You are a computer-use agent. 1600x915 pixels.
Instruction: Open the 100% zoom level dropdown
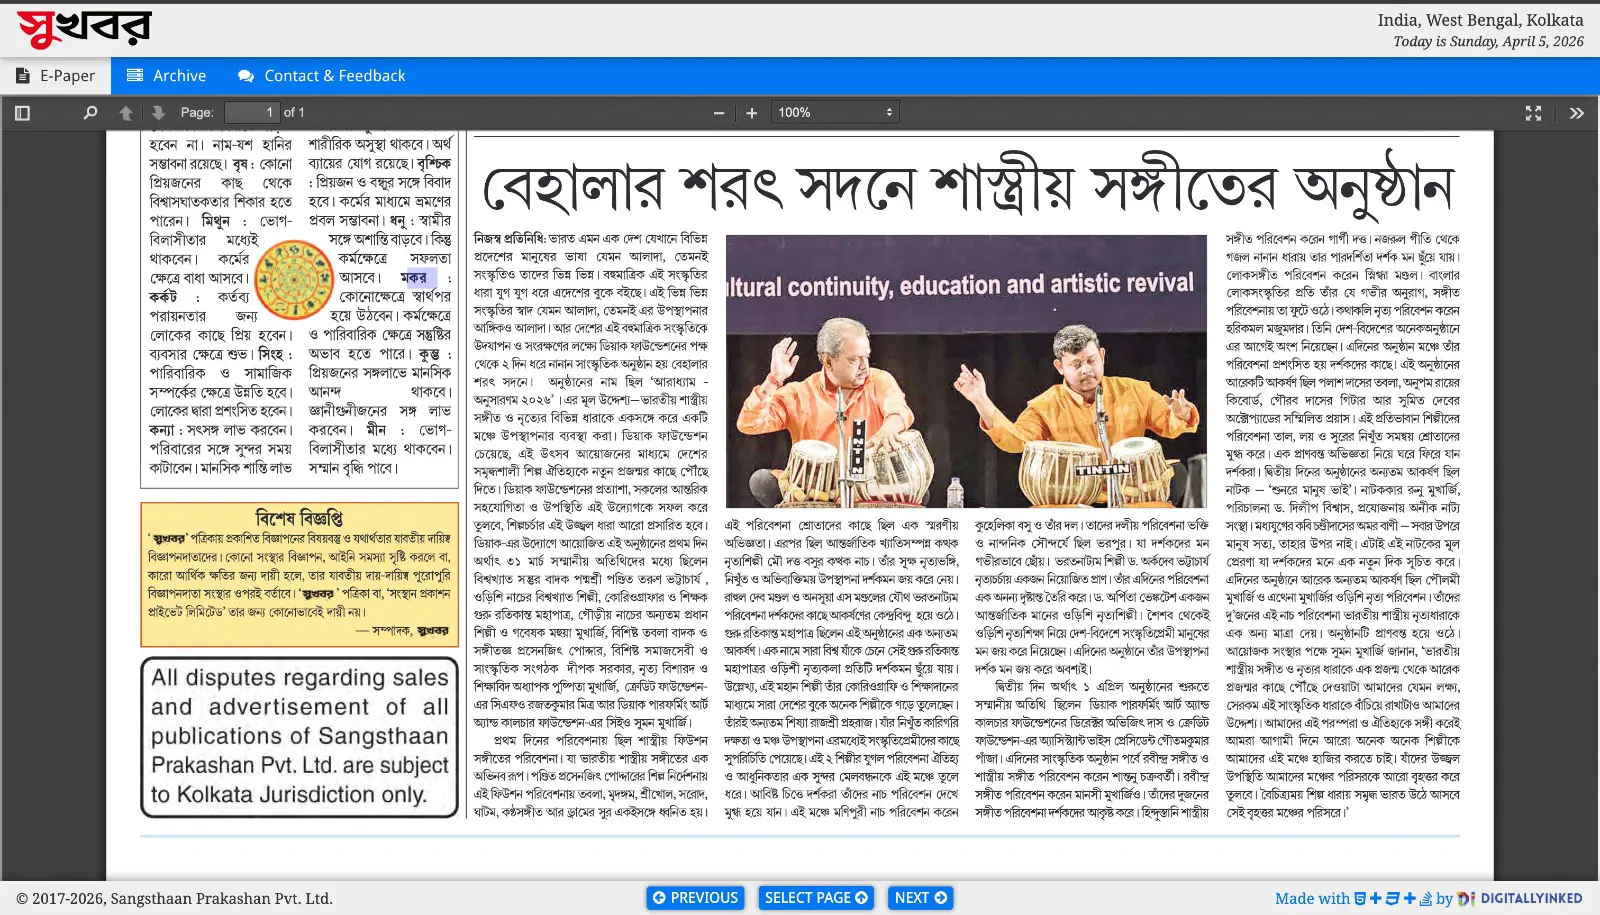pos(834,113)
